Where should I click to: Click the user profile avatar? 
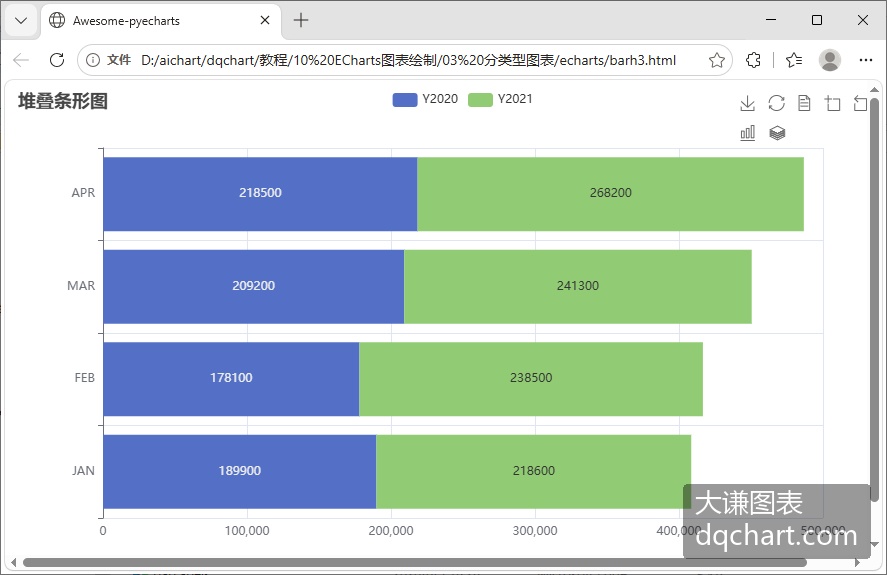click(x=830, y=60)
